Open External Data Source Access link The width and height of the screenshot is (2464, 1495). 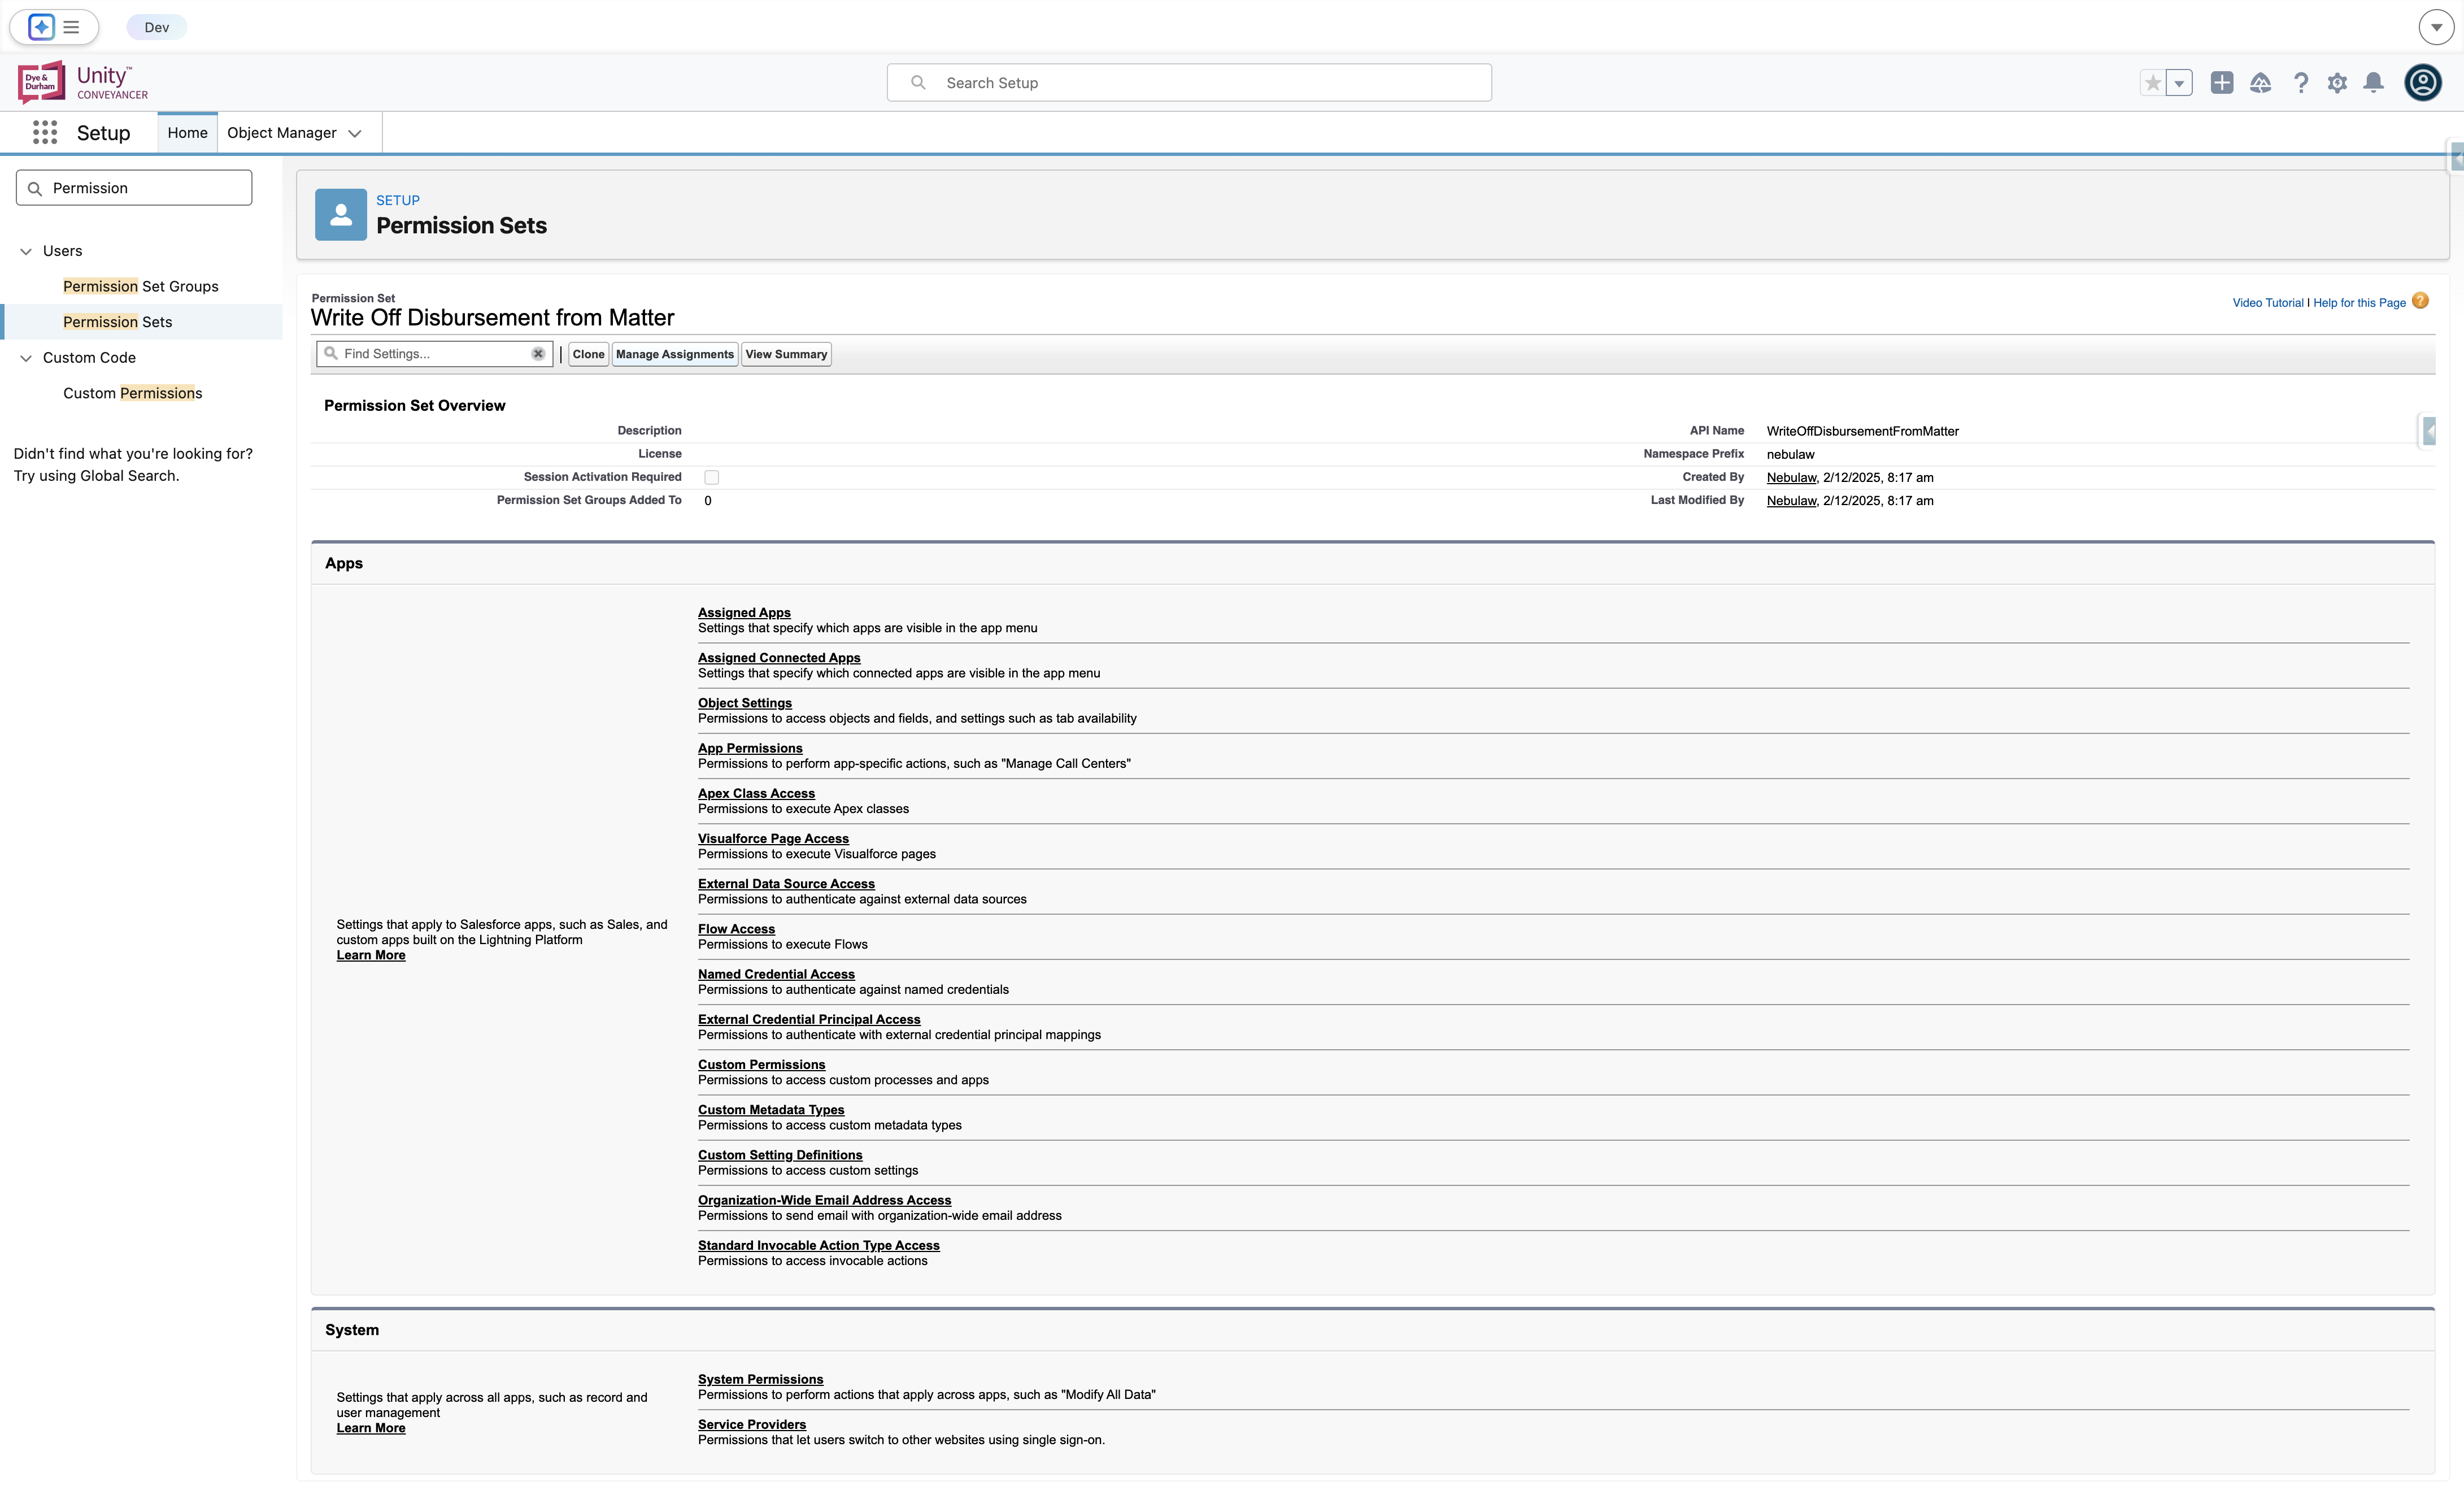point(786,884)
